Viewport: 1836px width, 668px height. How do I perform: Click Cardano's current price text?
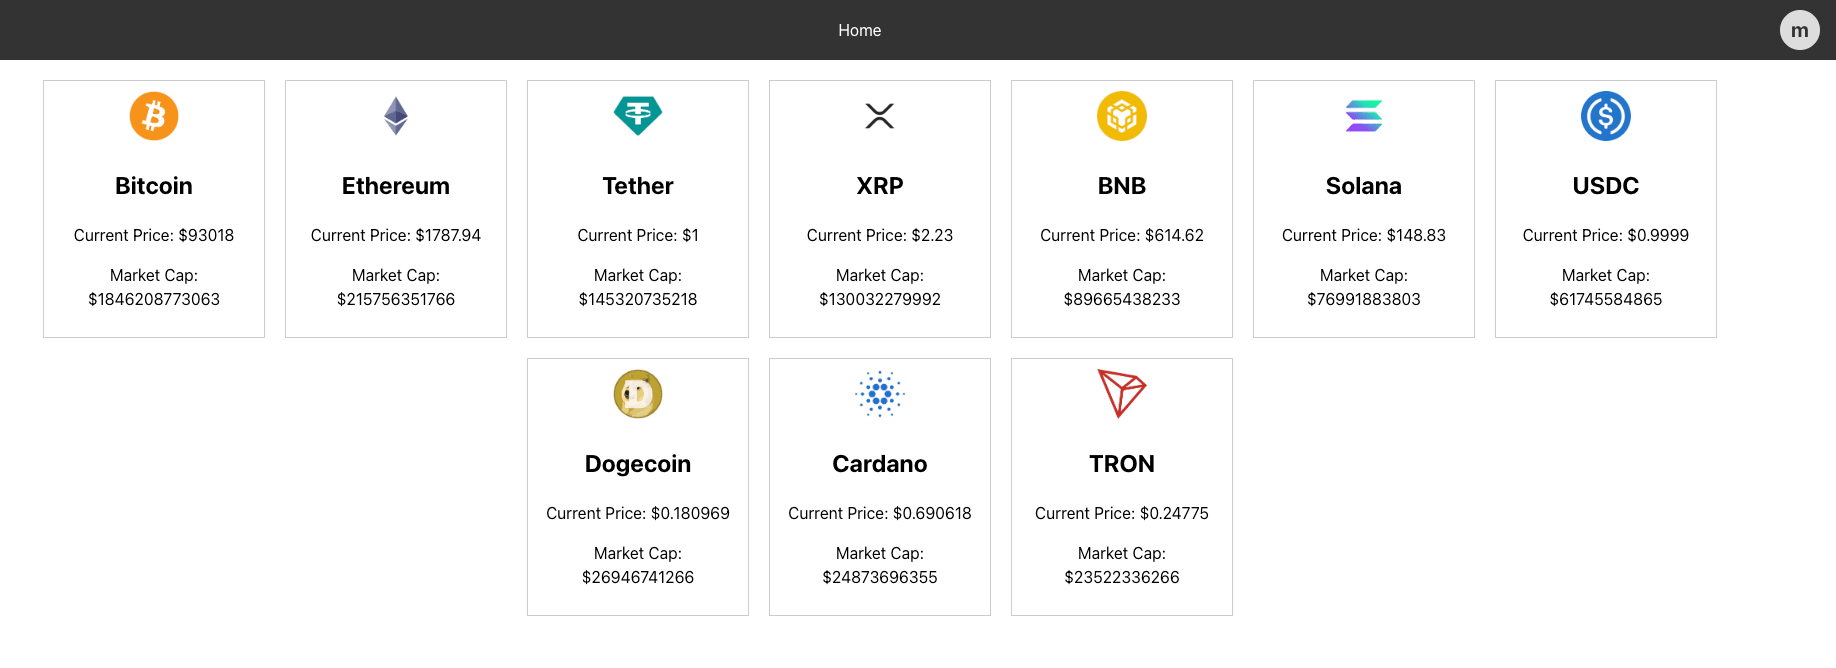pyautogui.click(x=880, y=513)
